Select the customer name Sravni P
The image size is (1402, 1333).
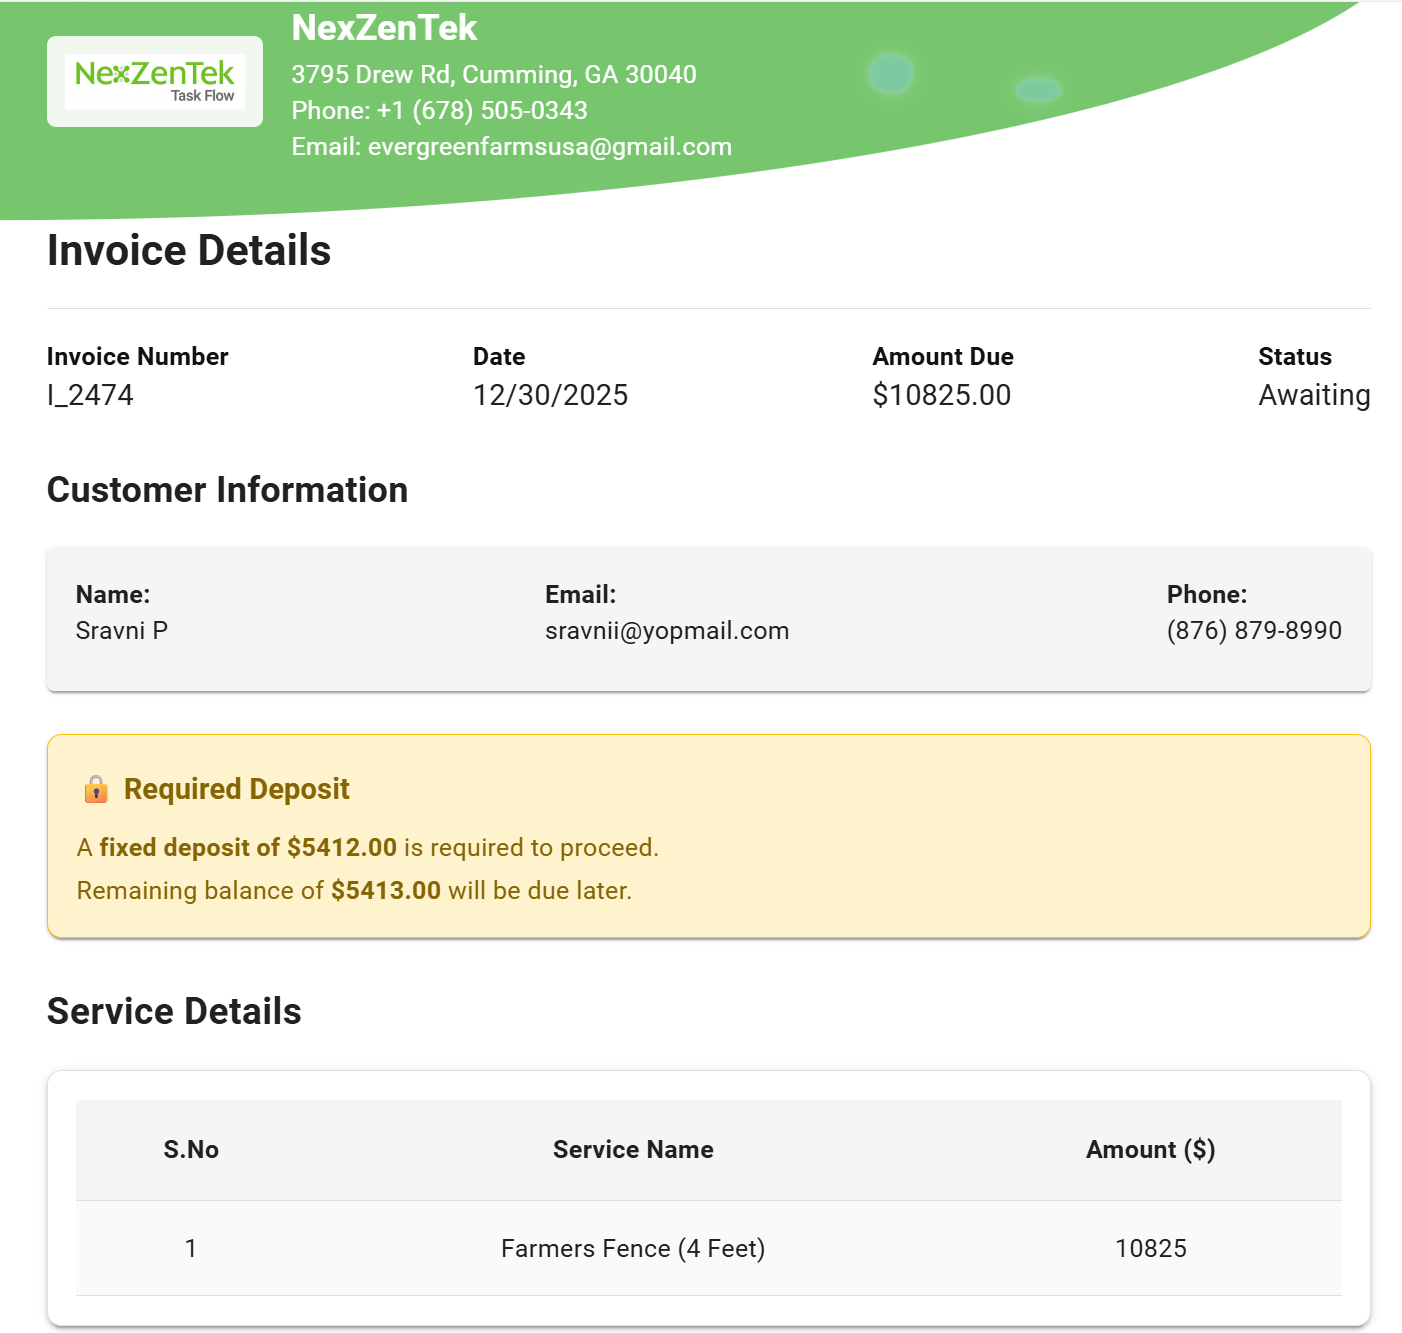coord(122,631)
